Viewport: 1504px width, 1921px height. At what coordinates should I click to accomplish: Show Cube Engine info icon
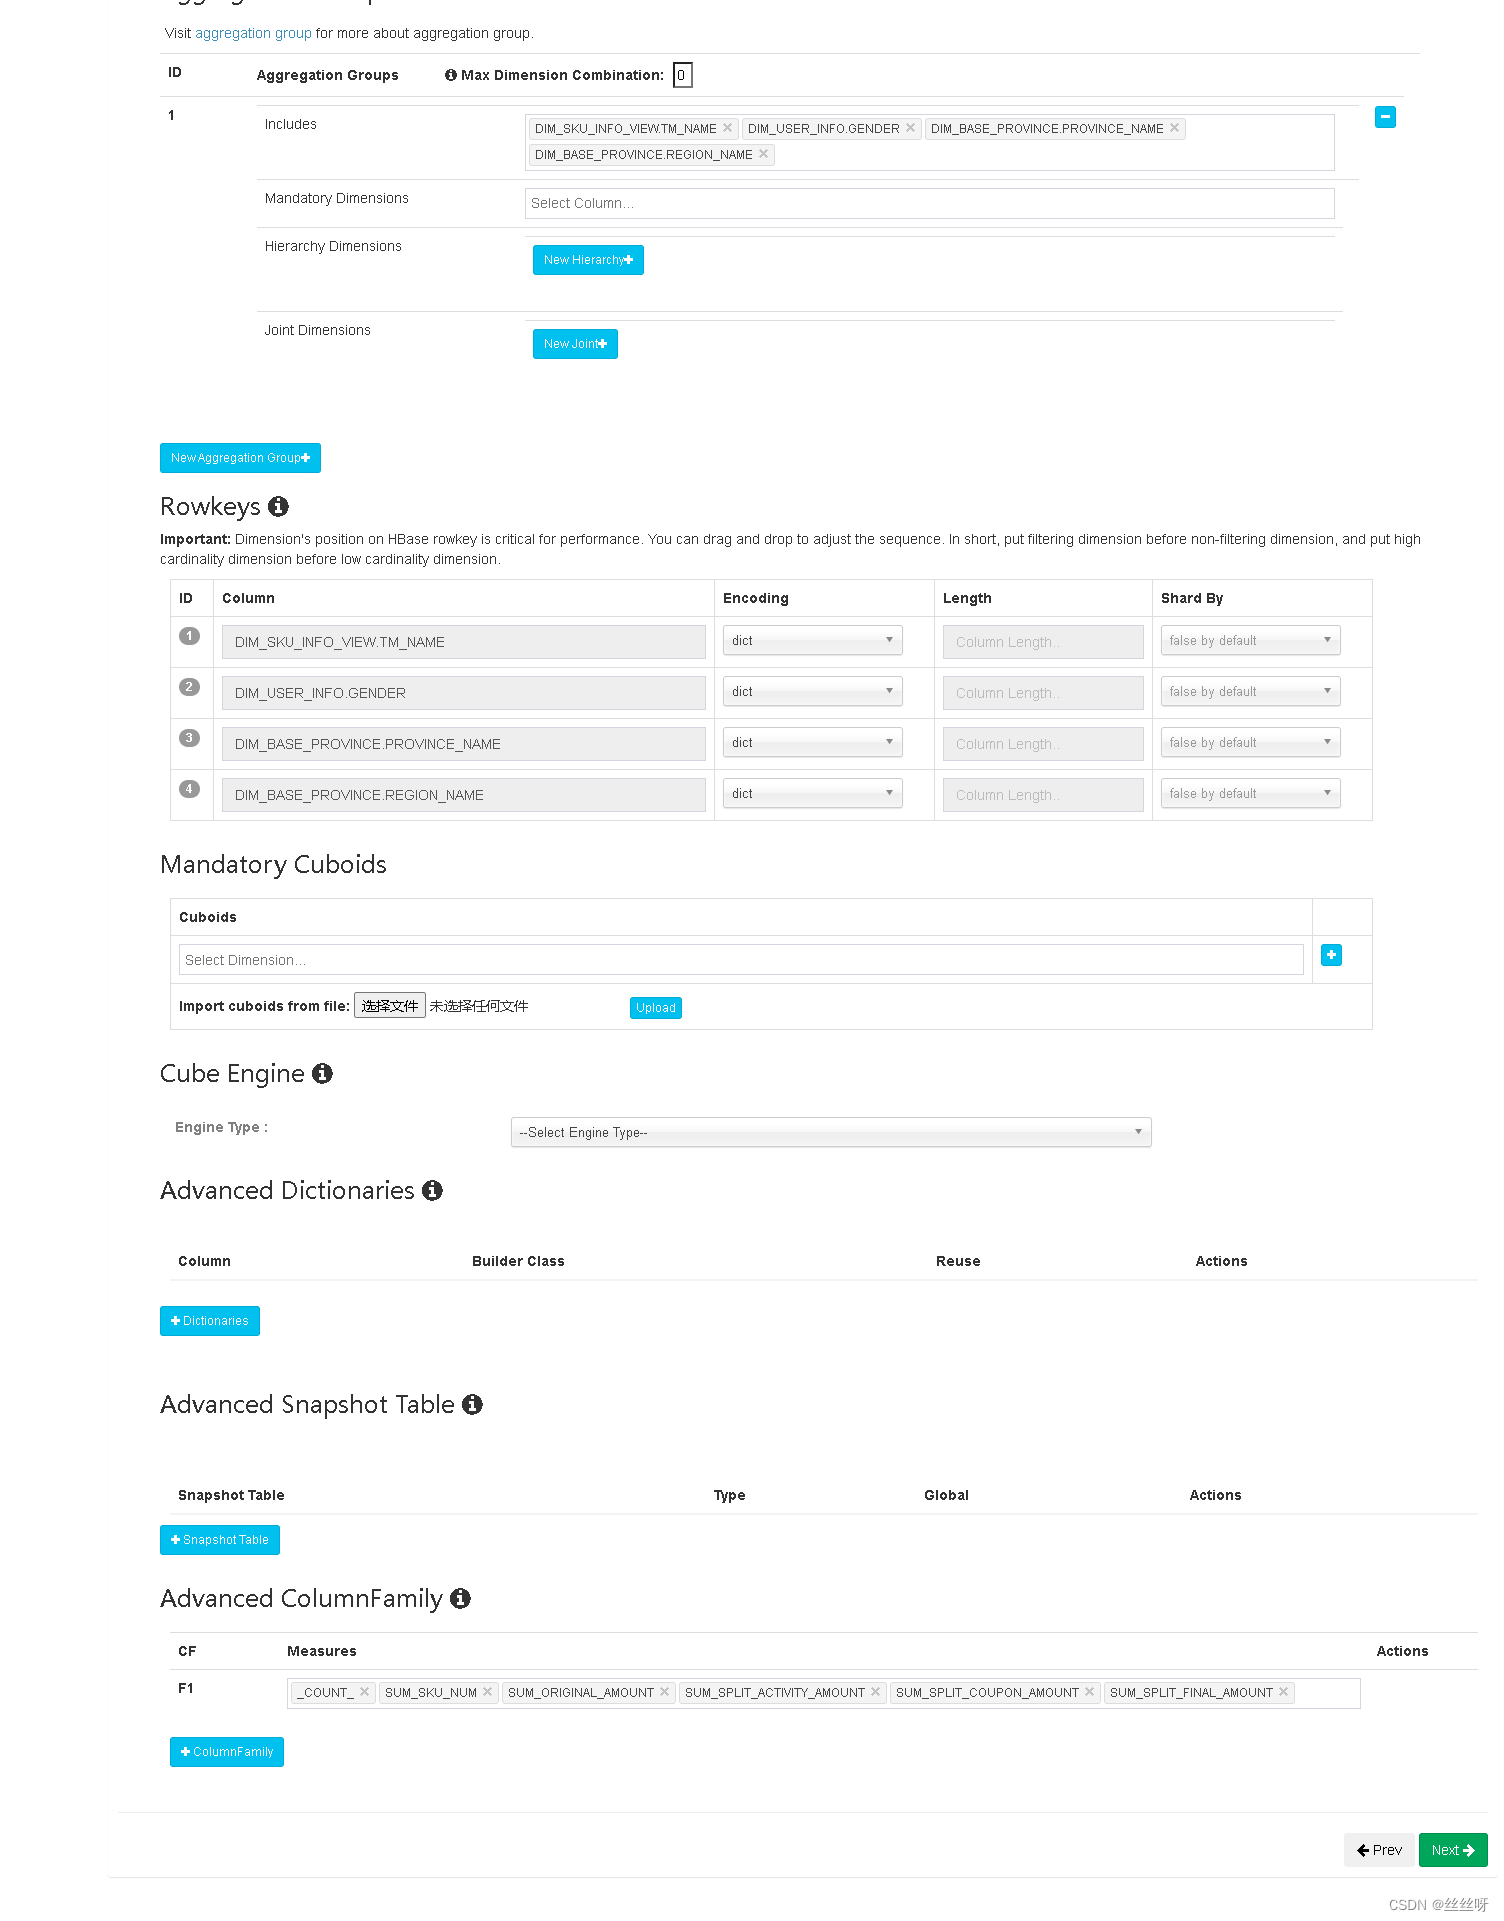pos(322,1073)
